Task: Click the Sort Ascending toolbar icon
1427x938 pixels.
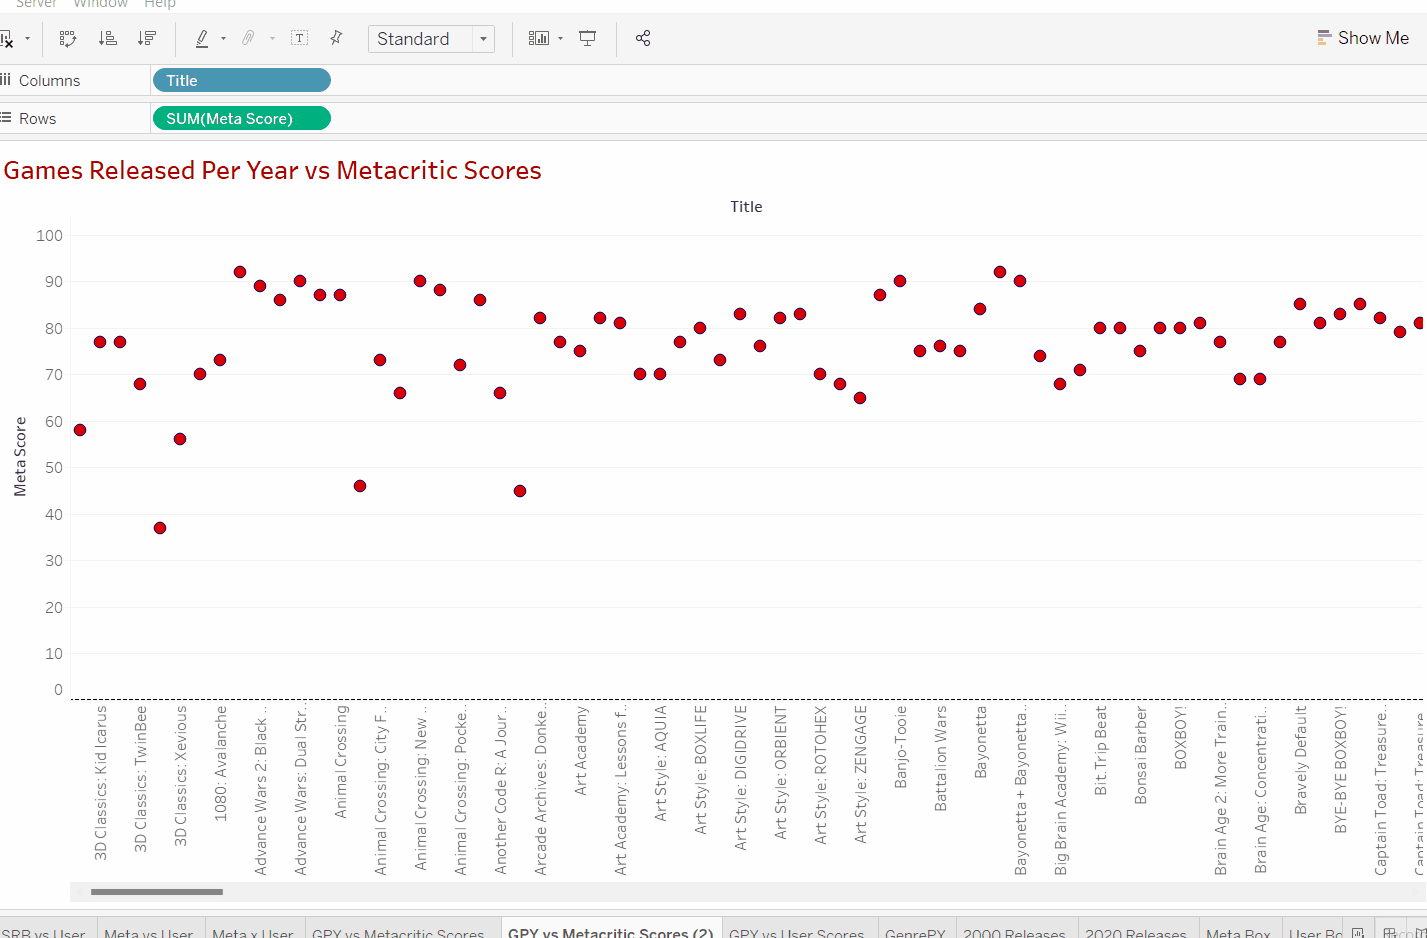Action: point(108,39)
